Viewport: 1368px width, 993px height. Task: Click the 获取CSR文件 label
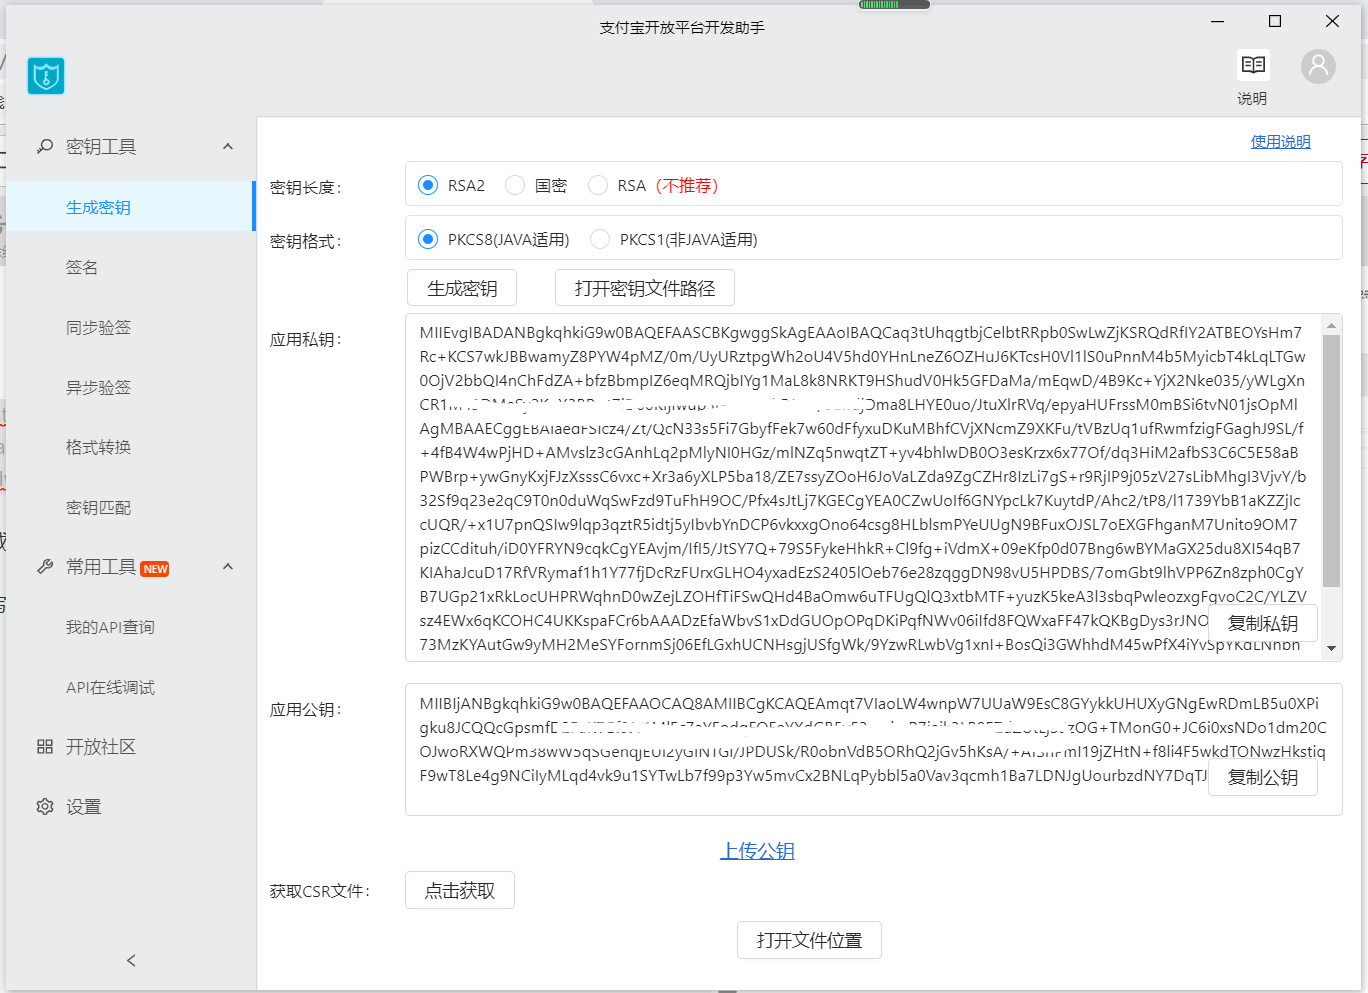click(320, 891)
